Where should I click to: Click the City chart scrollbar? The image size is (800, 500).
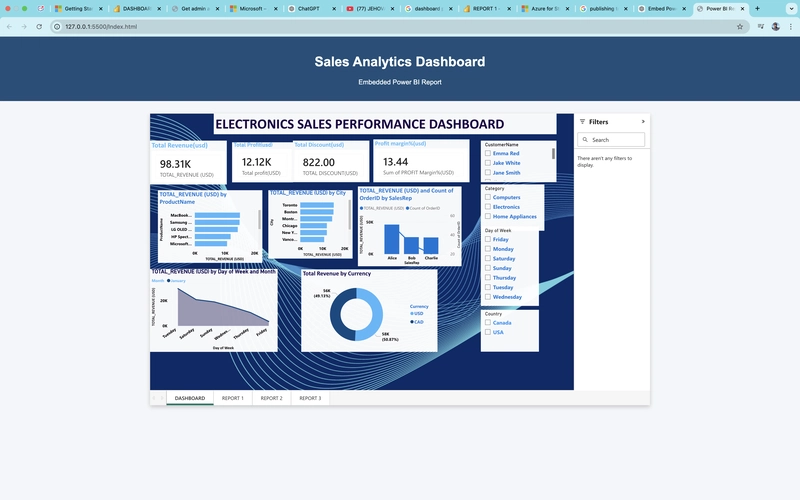[349, 214]
